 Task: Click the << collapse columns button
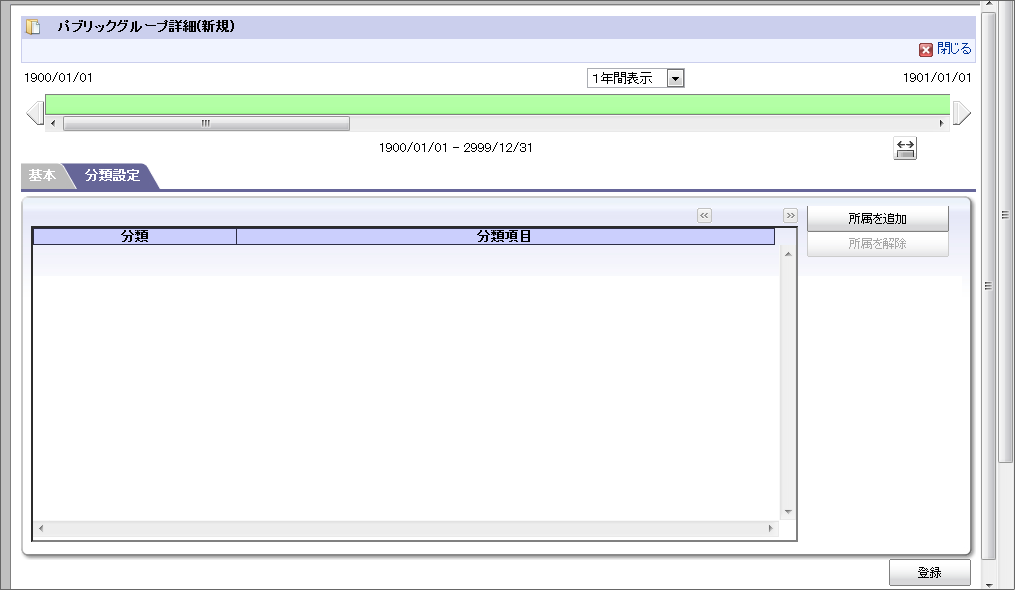(704, 216)
